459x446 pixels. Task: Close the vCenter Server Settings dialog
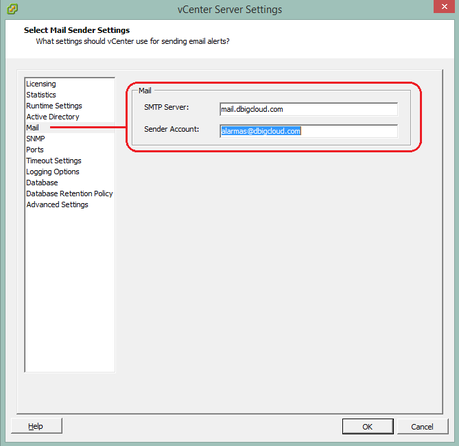coord(444,7)
